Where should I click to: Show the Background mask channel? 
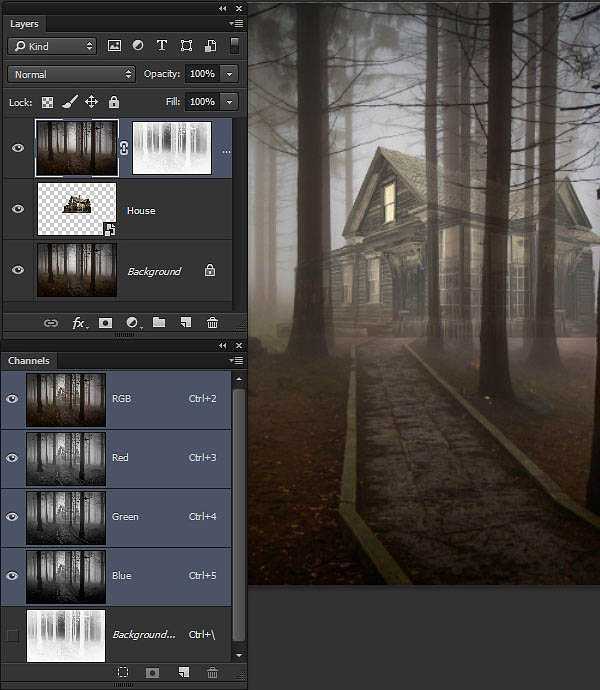click(x=12, y=635)
